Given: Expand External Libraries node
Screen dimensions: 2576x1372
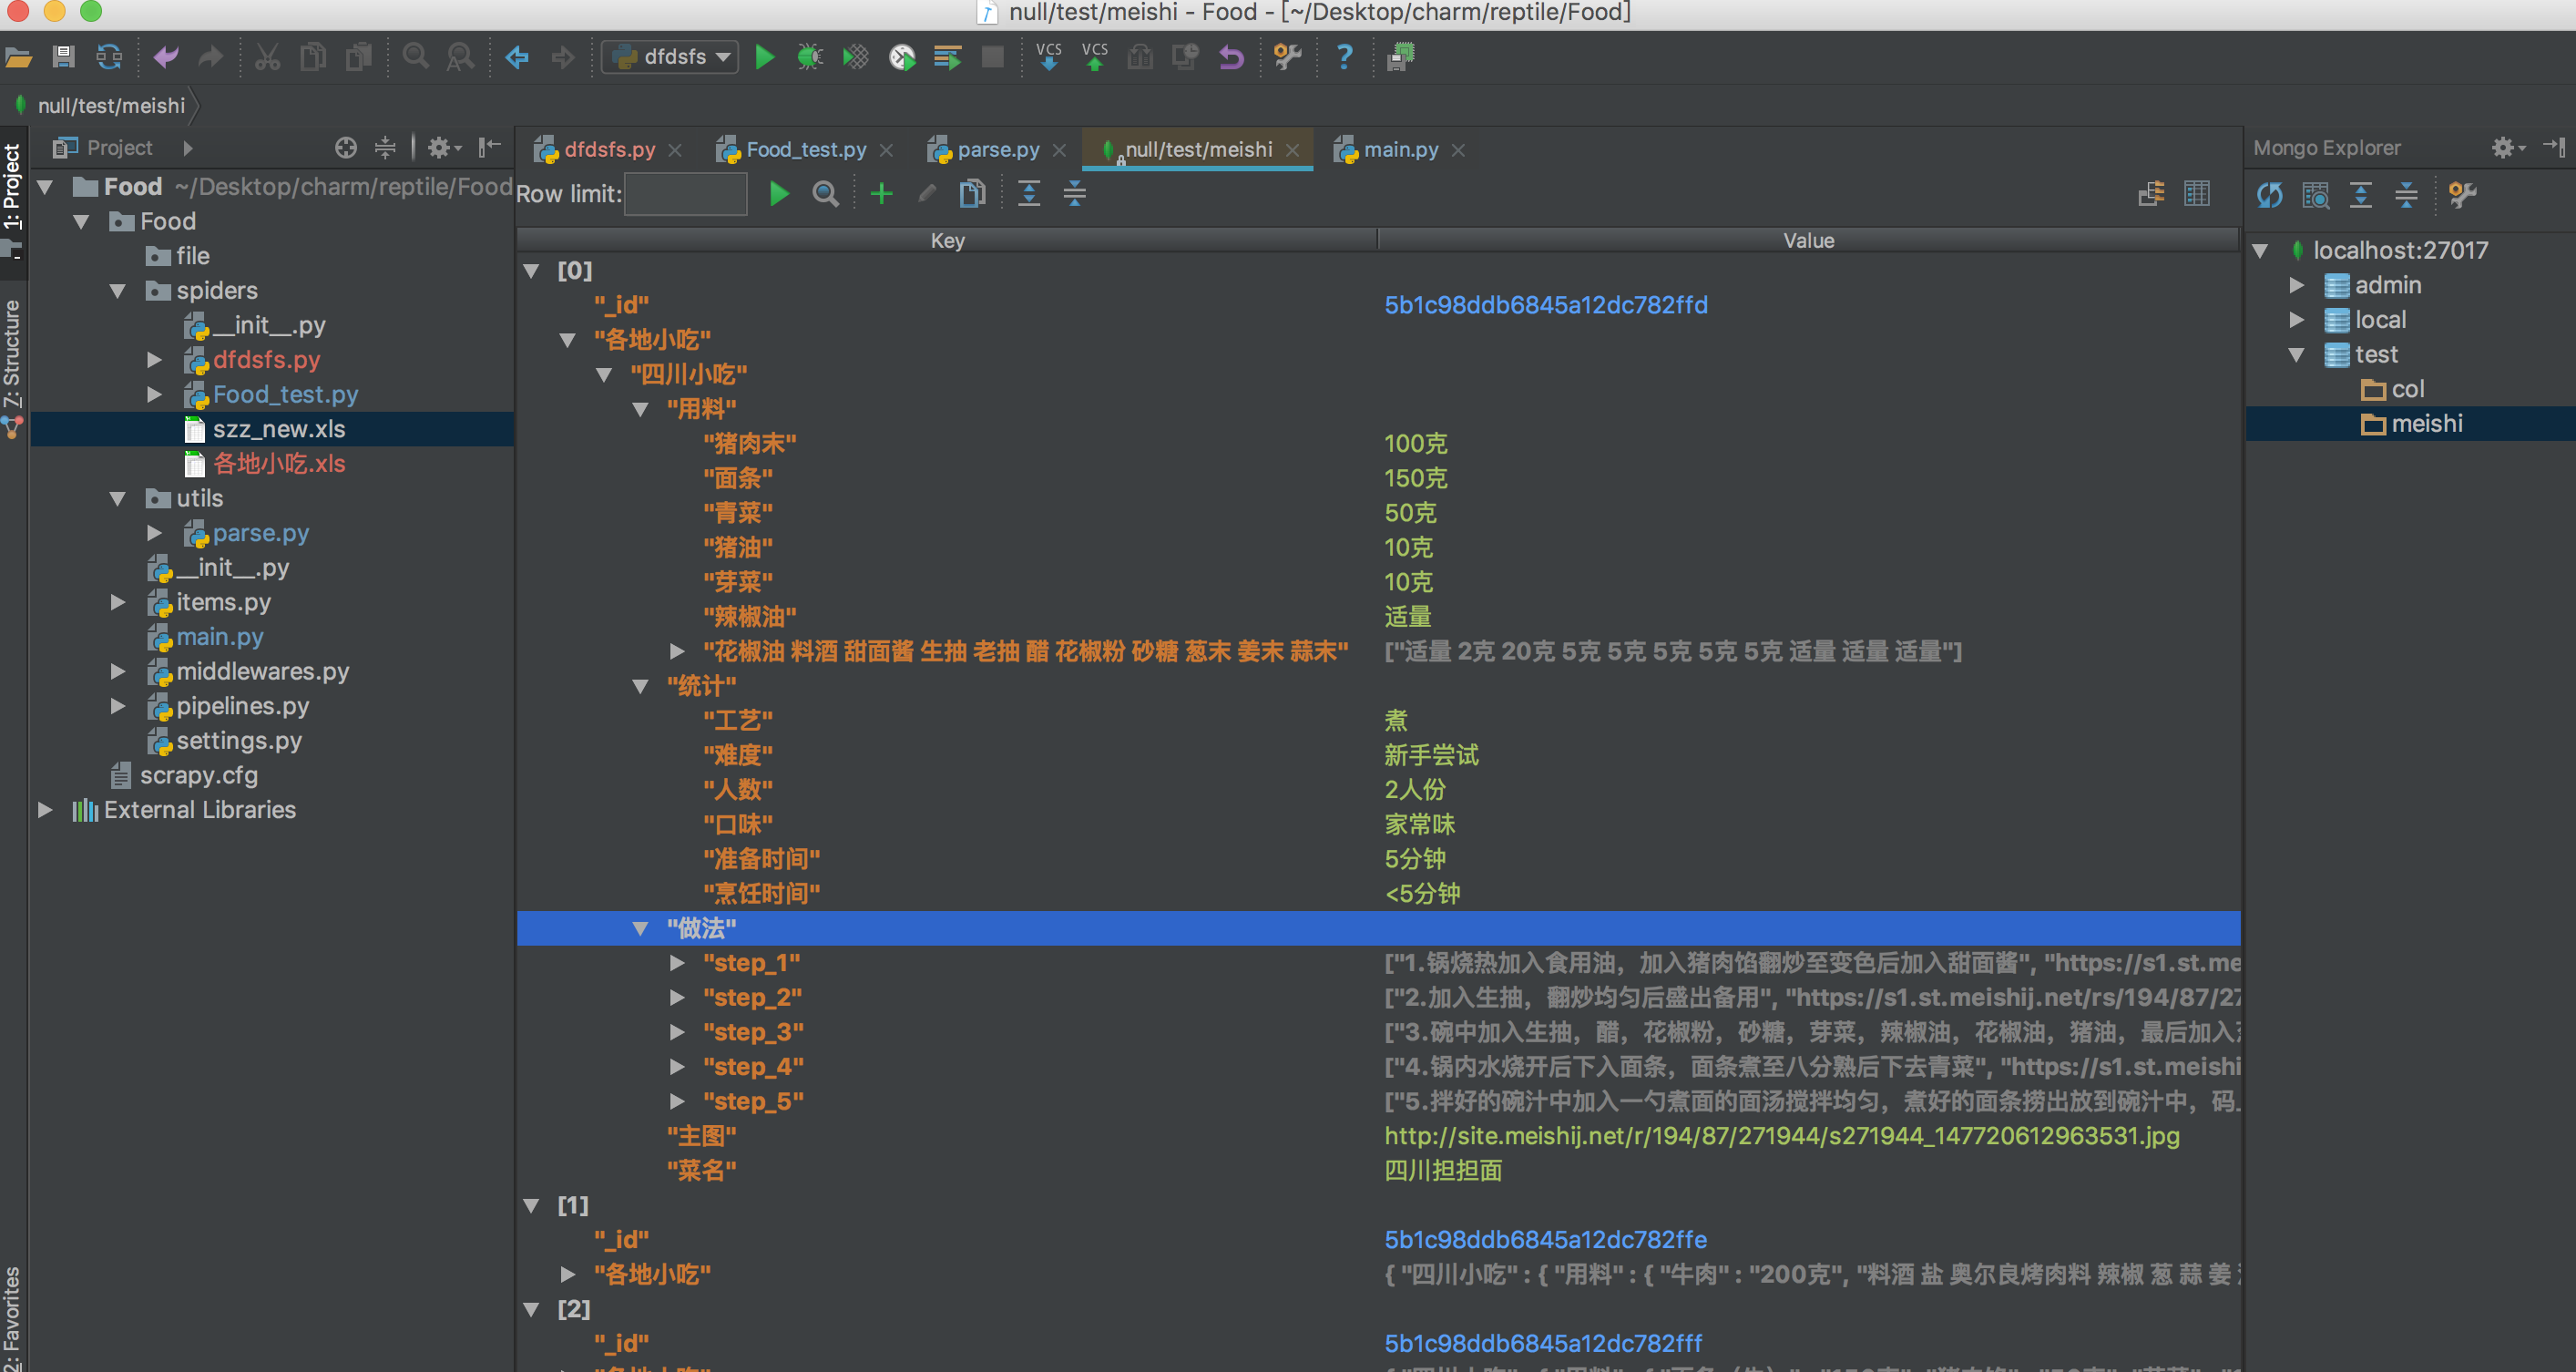Looking at the screenshot, I should click(x=45, y=810).
